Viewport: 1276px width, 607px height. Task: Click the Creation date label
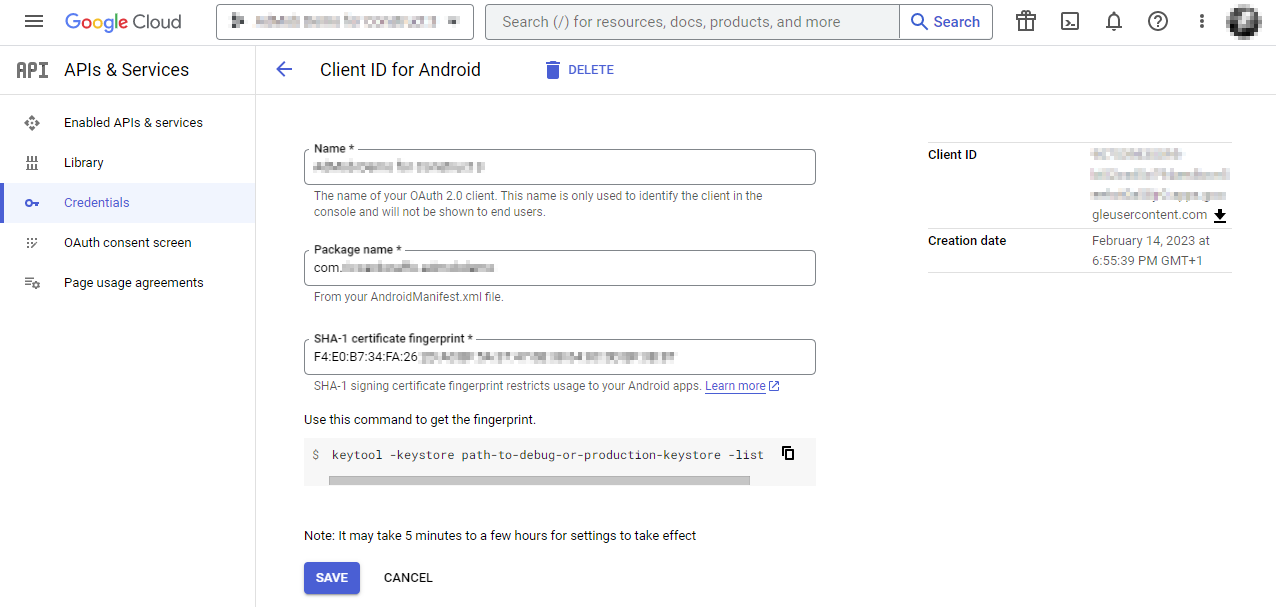tap(967, 241)
